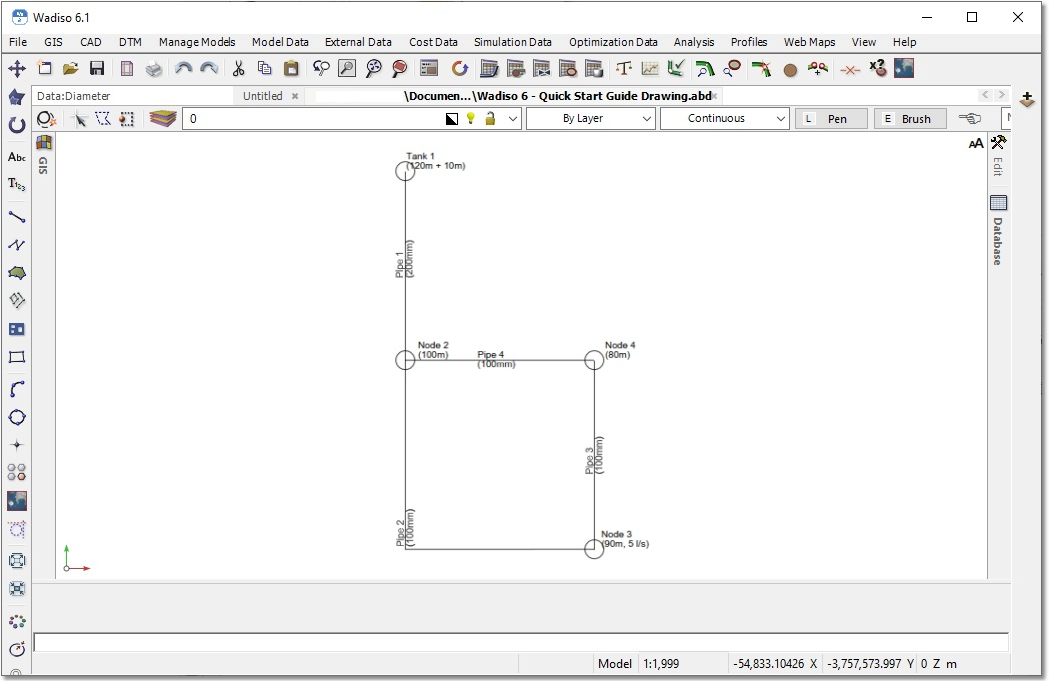Open the CAD menu
Image resolution: width=1049 pixels, height=683 pixels.
91,42
